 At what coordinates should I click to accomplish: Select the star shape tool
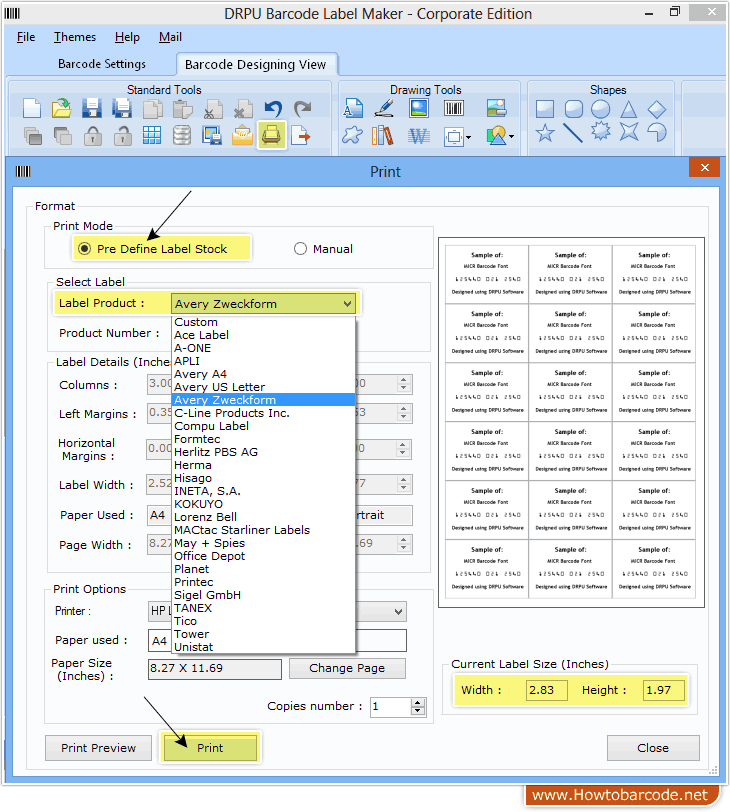click(545, 134)
